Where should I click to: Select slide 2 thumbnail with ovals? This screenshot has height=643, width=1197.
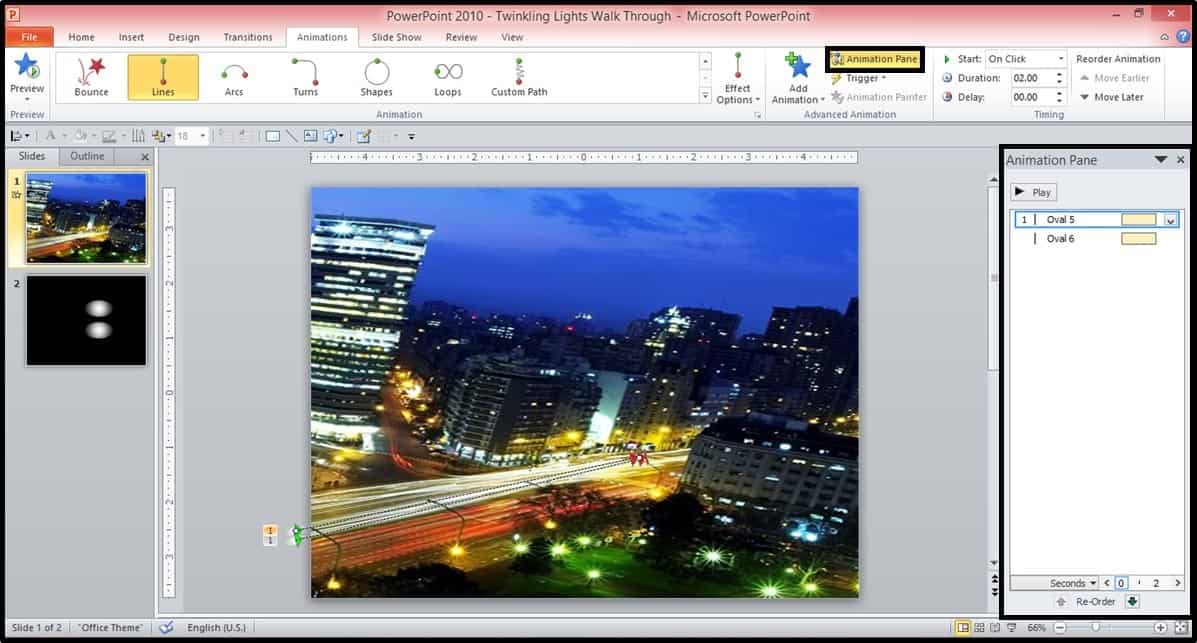pyautogui.click(x=86, y=321)
